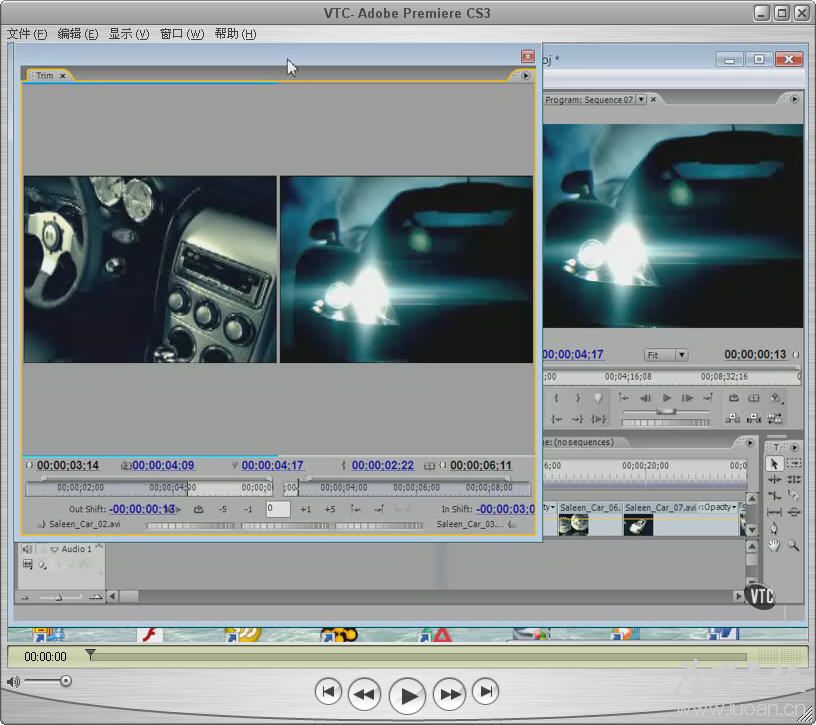Select the Rate Stretch tool
816x725 pixels.
774,496
